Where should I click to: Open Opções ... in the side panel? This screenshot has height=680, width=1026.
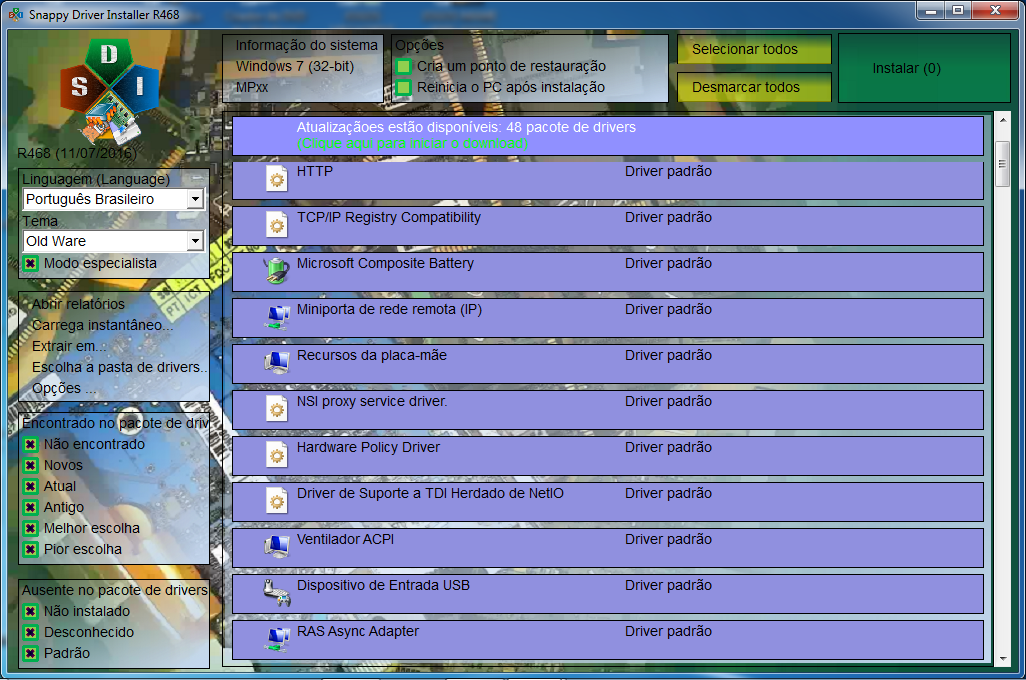(64, 387)
